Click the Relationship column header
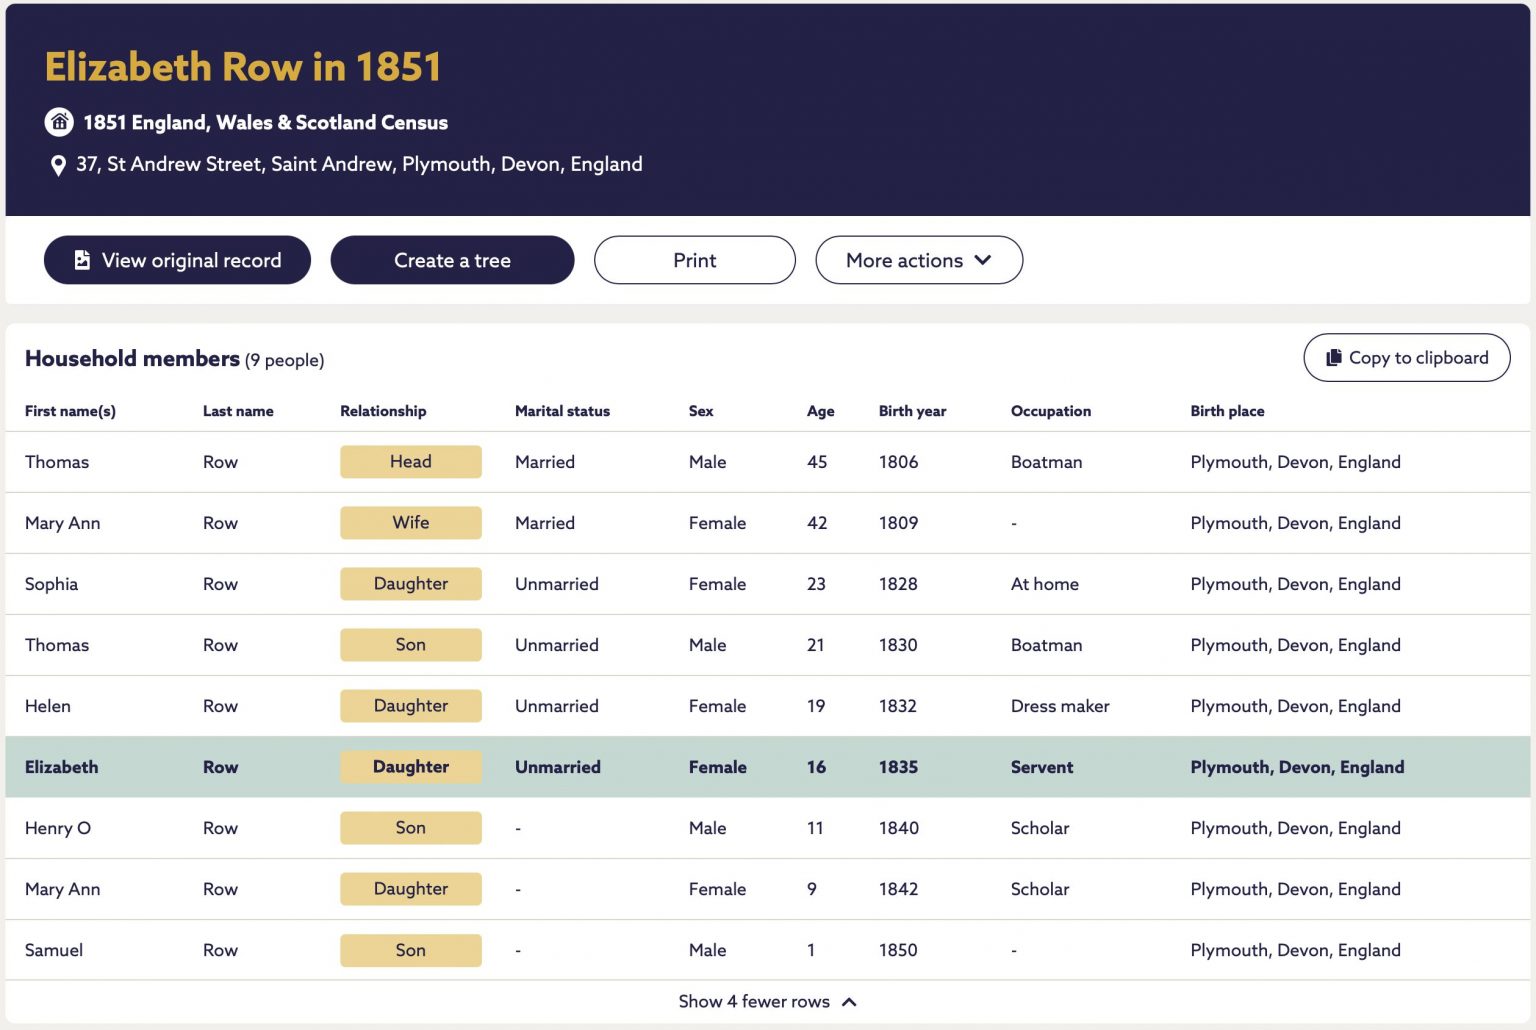 tap(383, 411)
